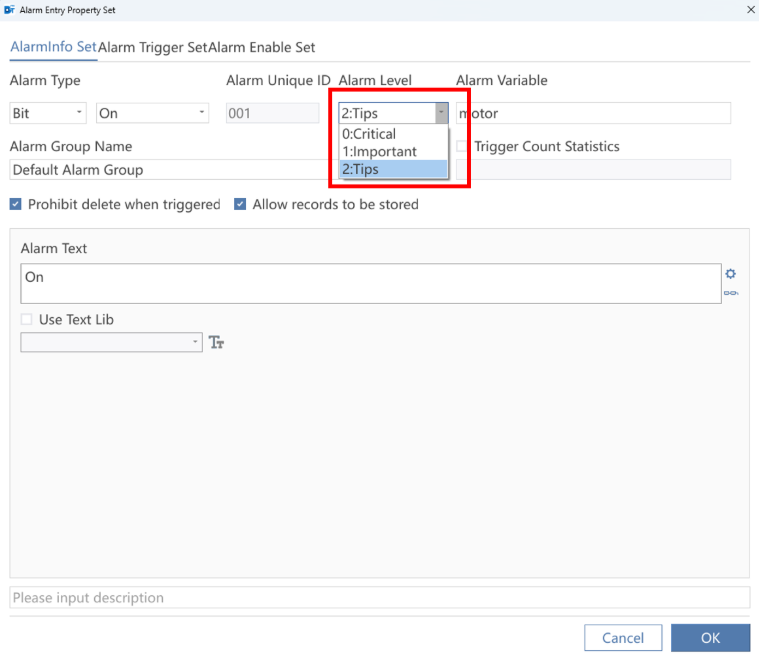
Task: Confirm with the OK button
Action: pyautogui.click(x=711, y=638)
